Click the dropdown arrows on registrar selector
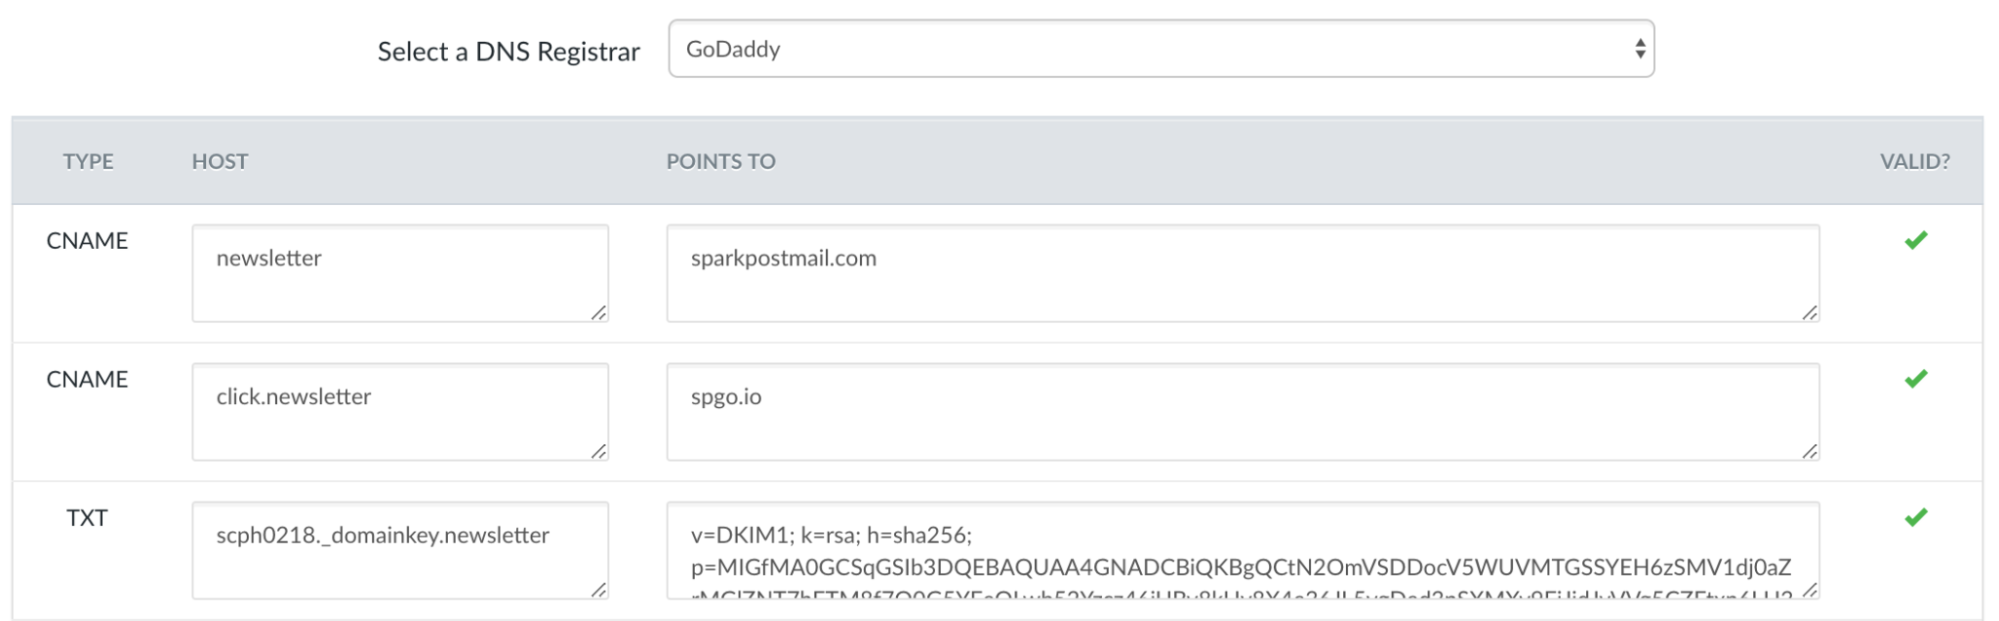 pos(1640,49)
